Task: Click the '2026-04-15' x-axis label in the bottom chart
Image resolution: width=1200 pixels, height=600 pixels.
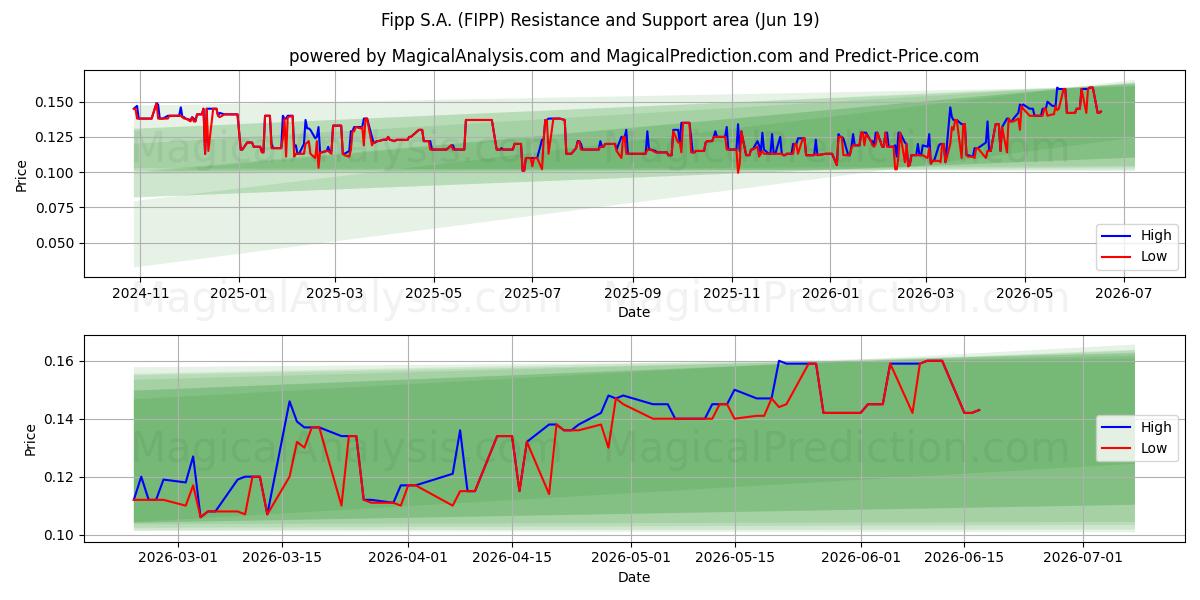Action: coord(512,558)
